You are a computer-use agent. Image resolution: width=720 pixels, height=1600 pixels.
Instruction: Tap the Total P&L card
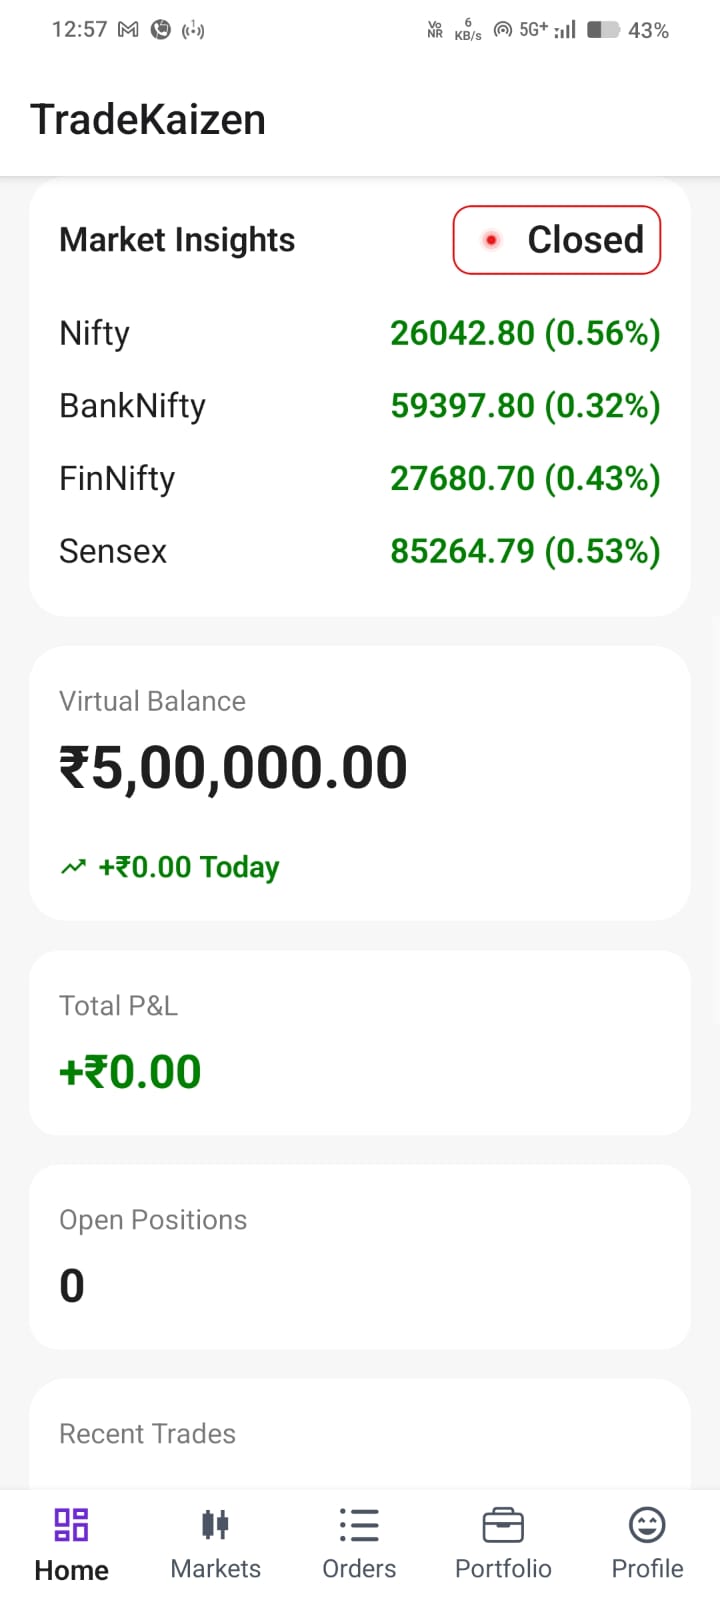359,1042
